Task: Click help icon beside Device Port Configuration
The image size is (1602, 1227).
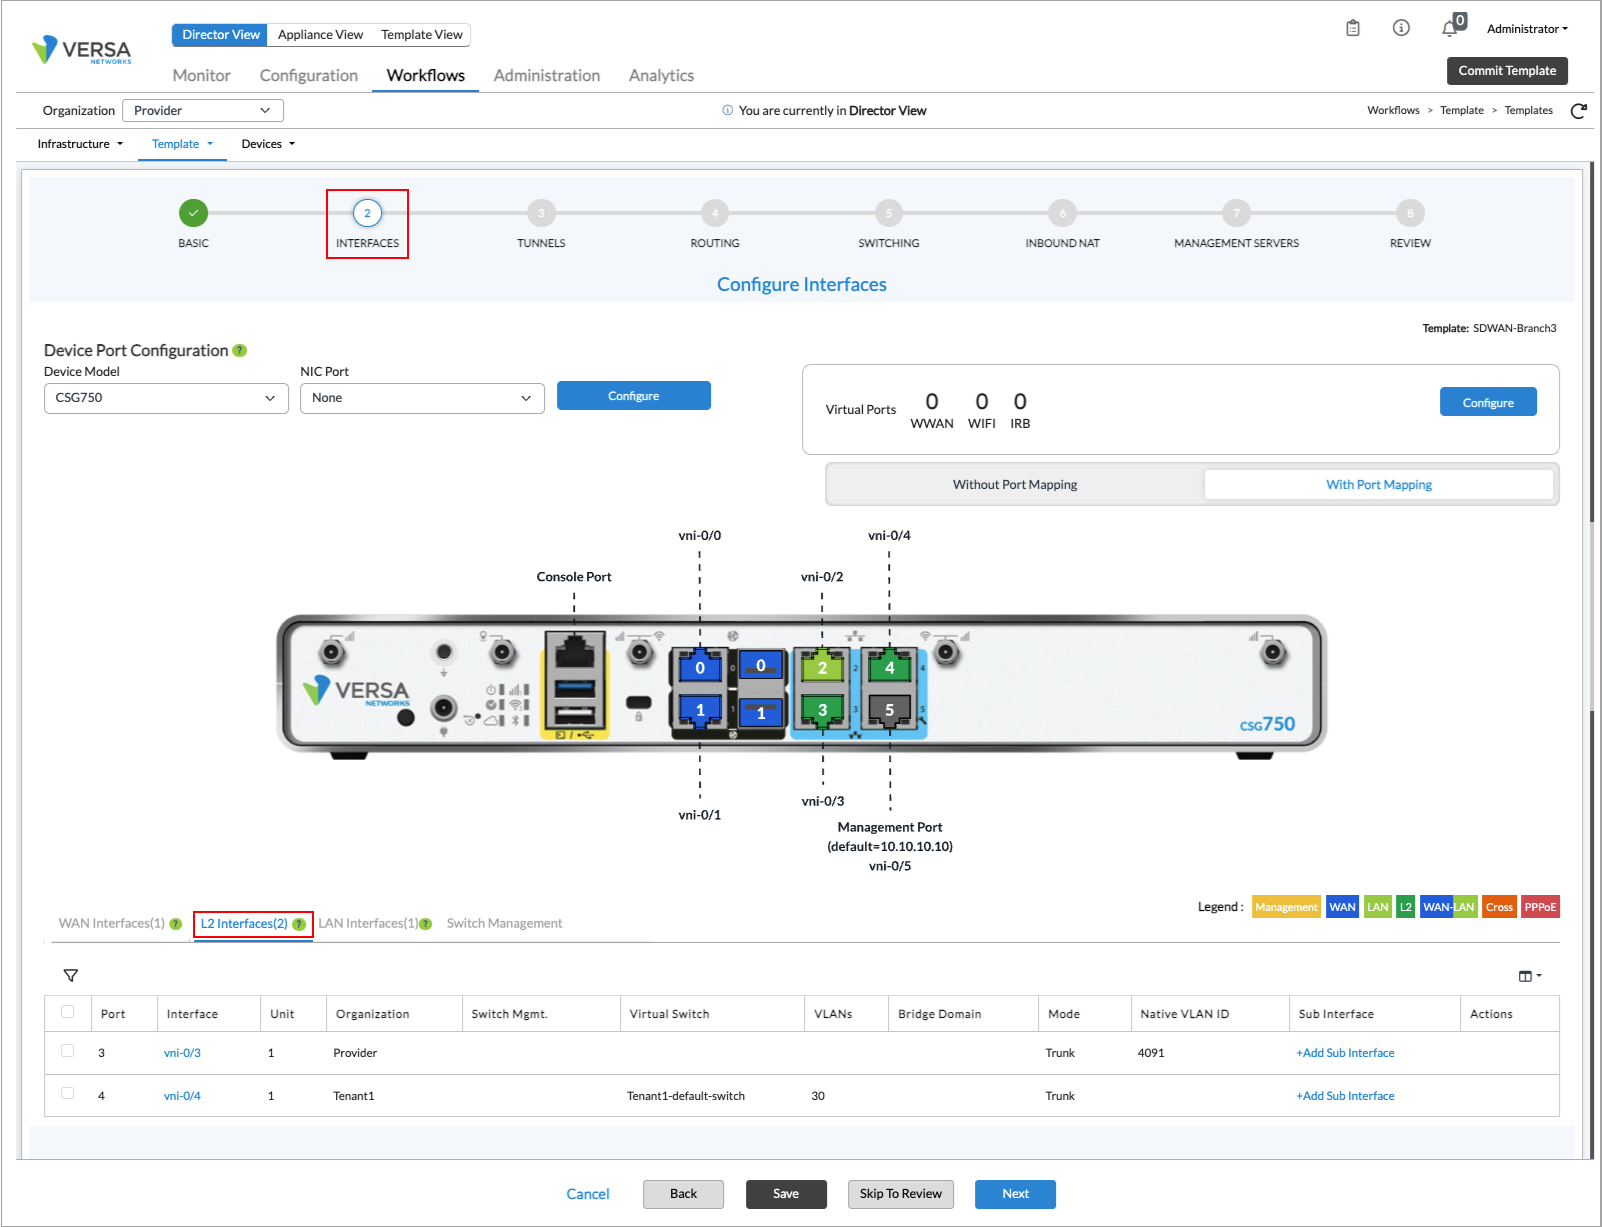Action: [239, 350]
